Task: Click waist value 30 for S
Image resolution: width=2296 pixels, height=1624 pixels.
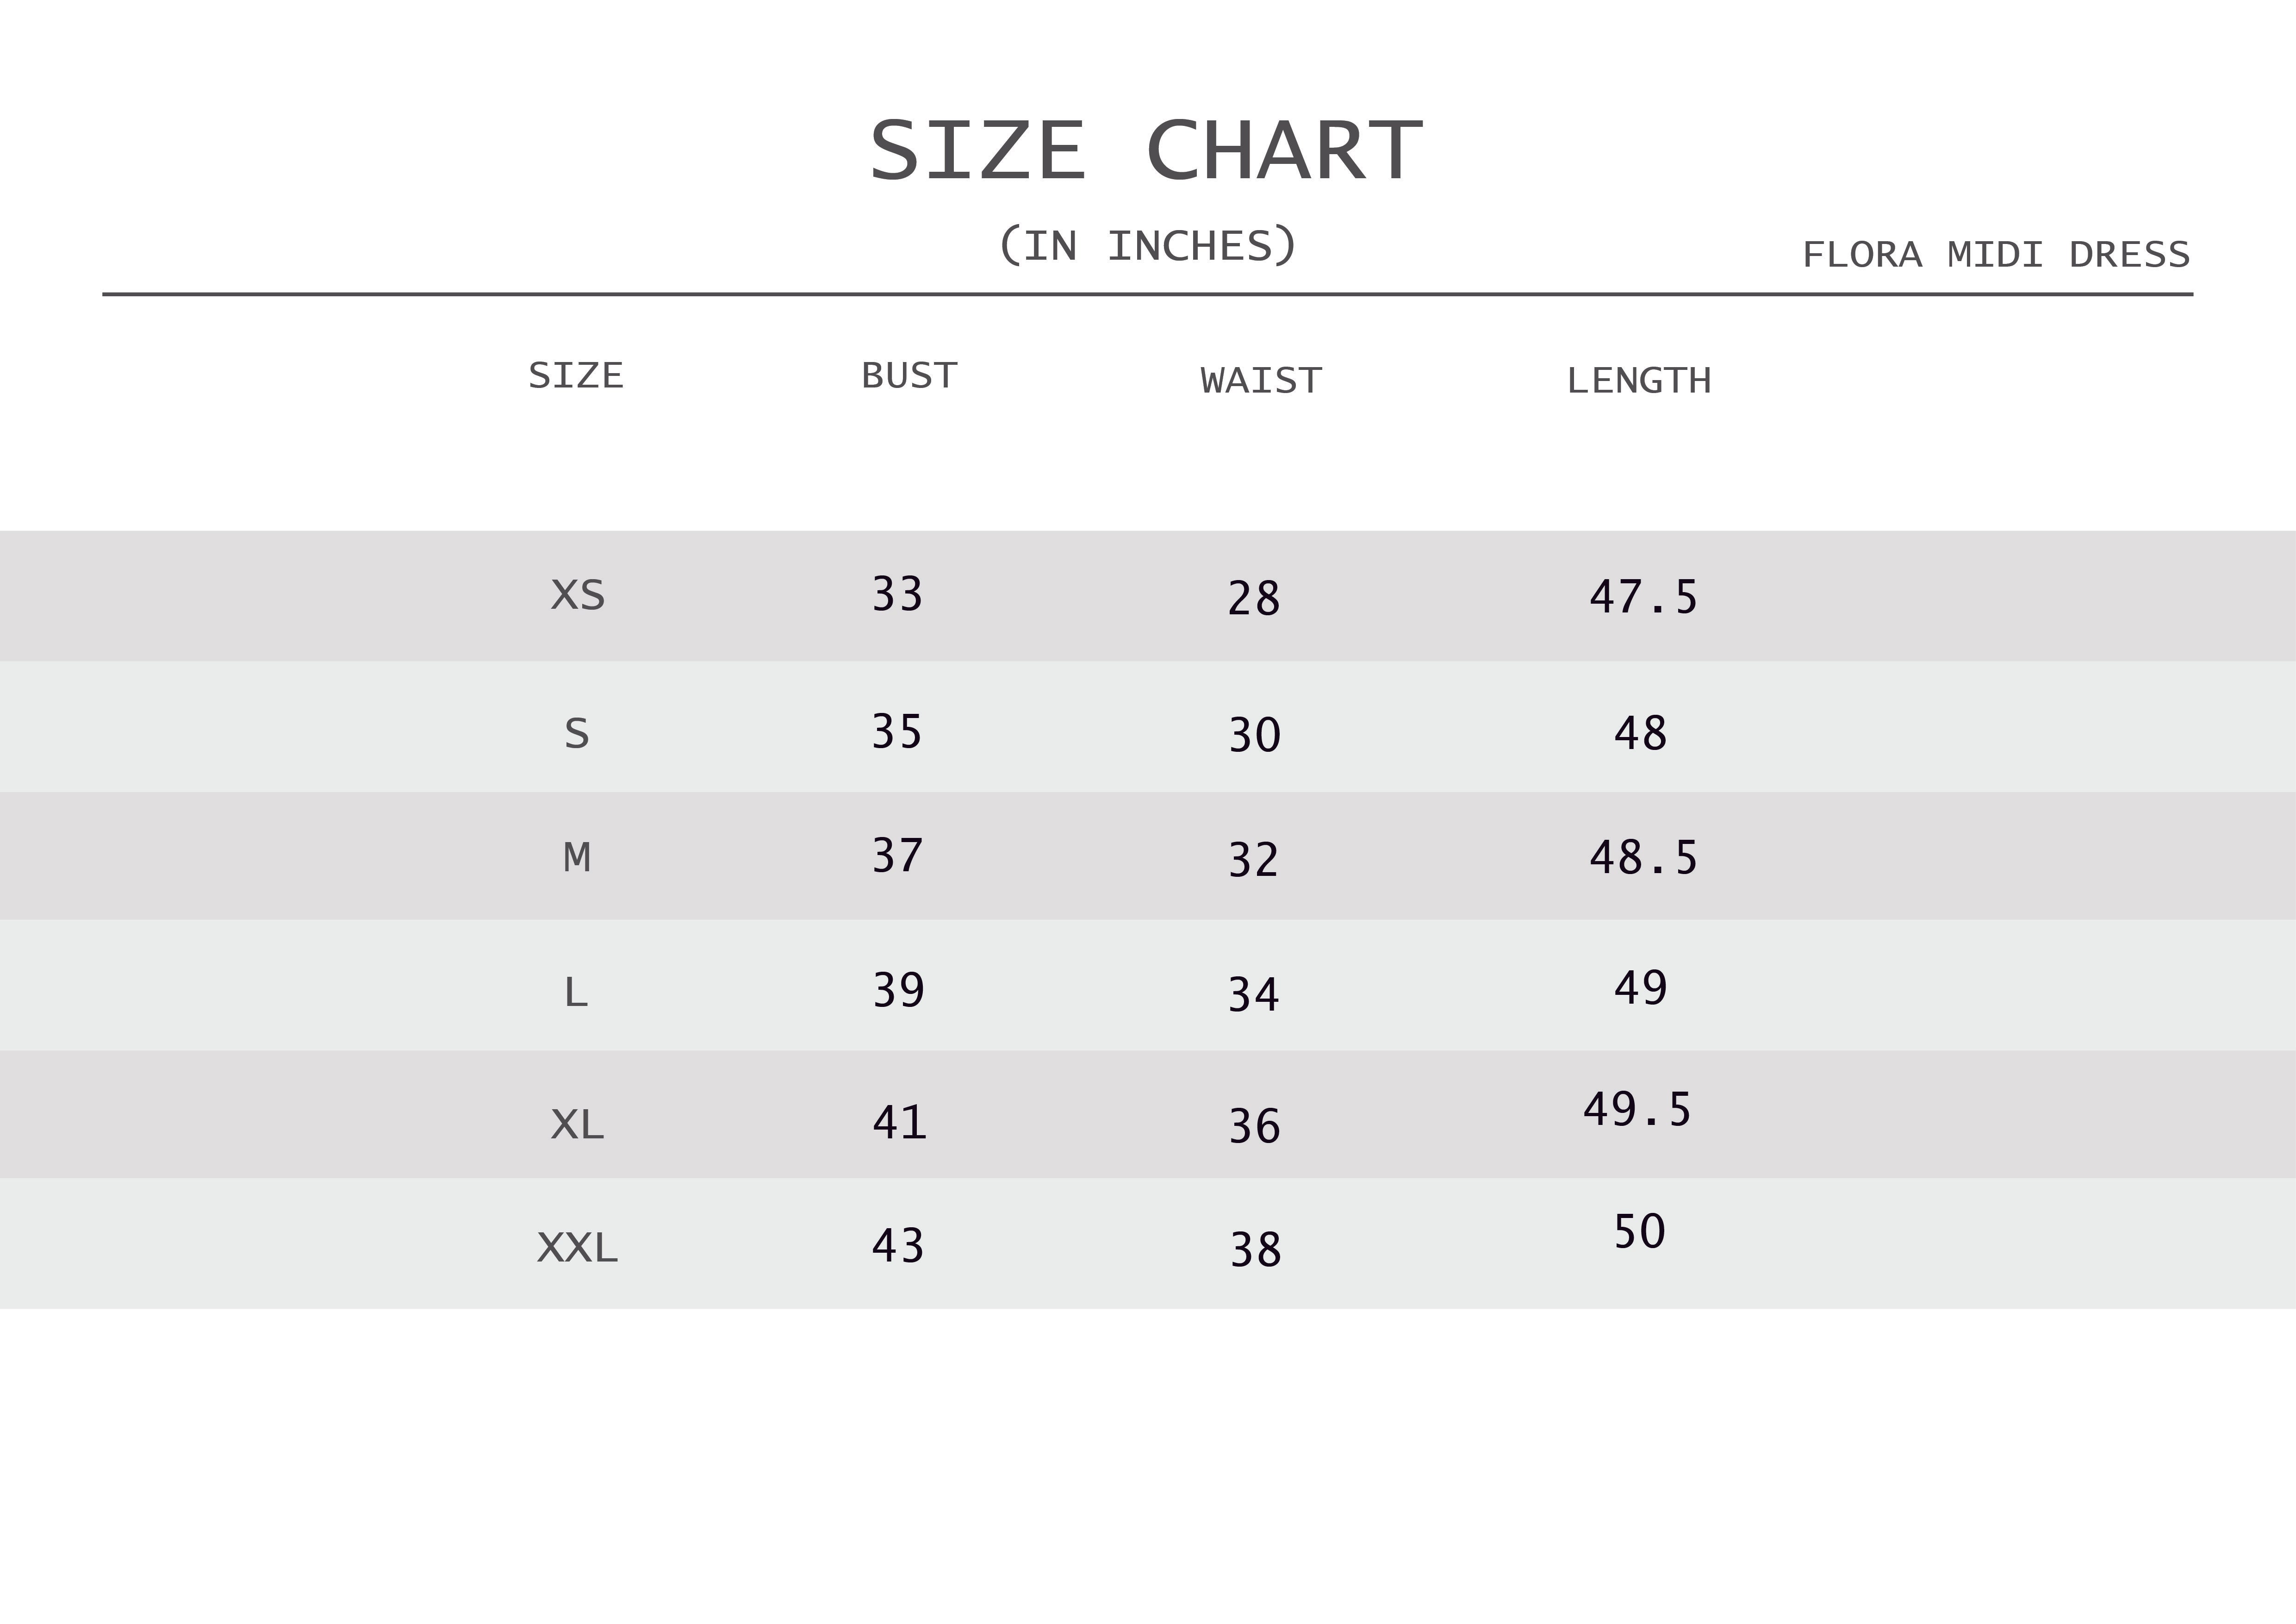Action: pos(1254,735)
